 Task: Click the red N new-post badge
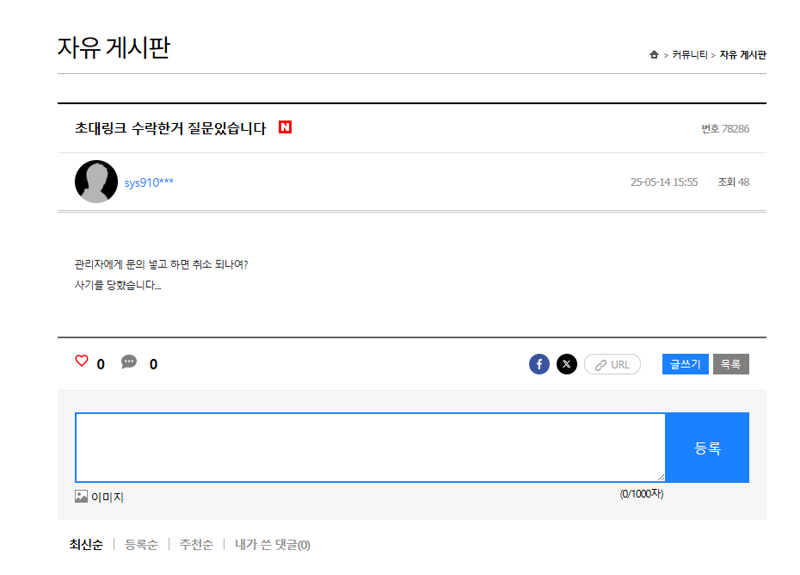pyautogui.click(x=285, y=127)
